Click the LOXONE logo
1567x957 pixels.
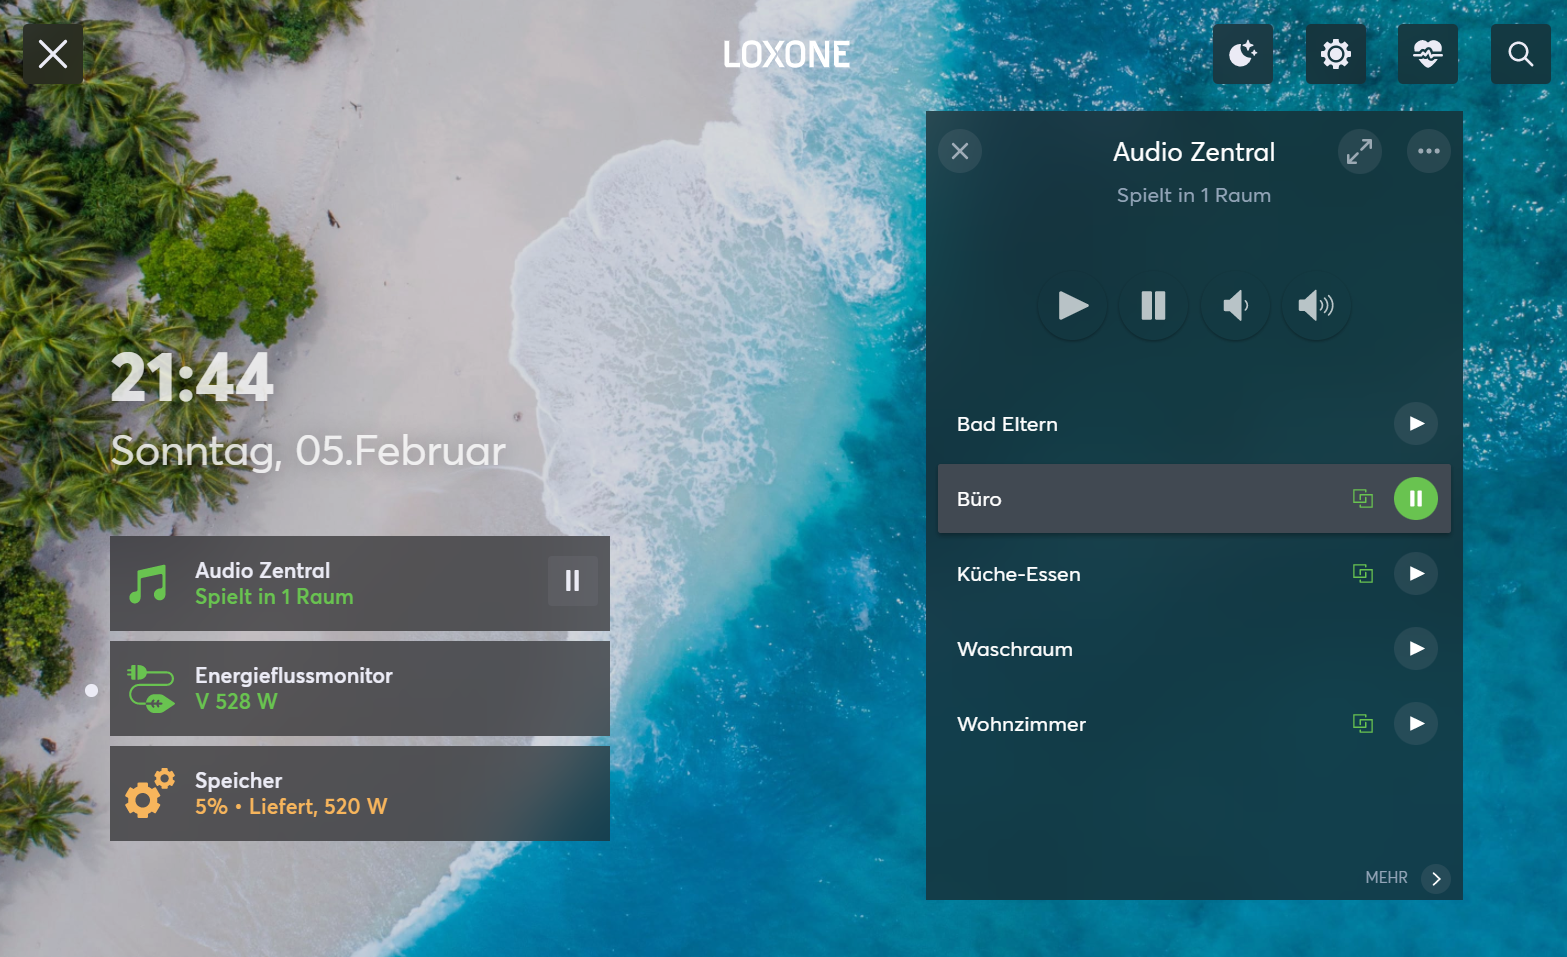pyautogui.click(x=787, y=54)
